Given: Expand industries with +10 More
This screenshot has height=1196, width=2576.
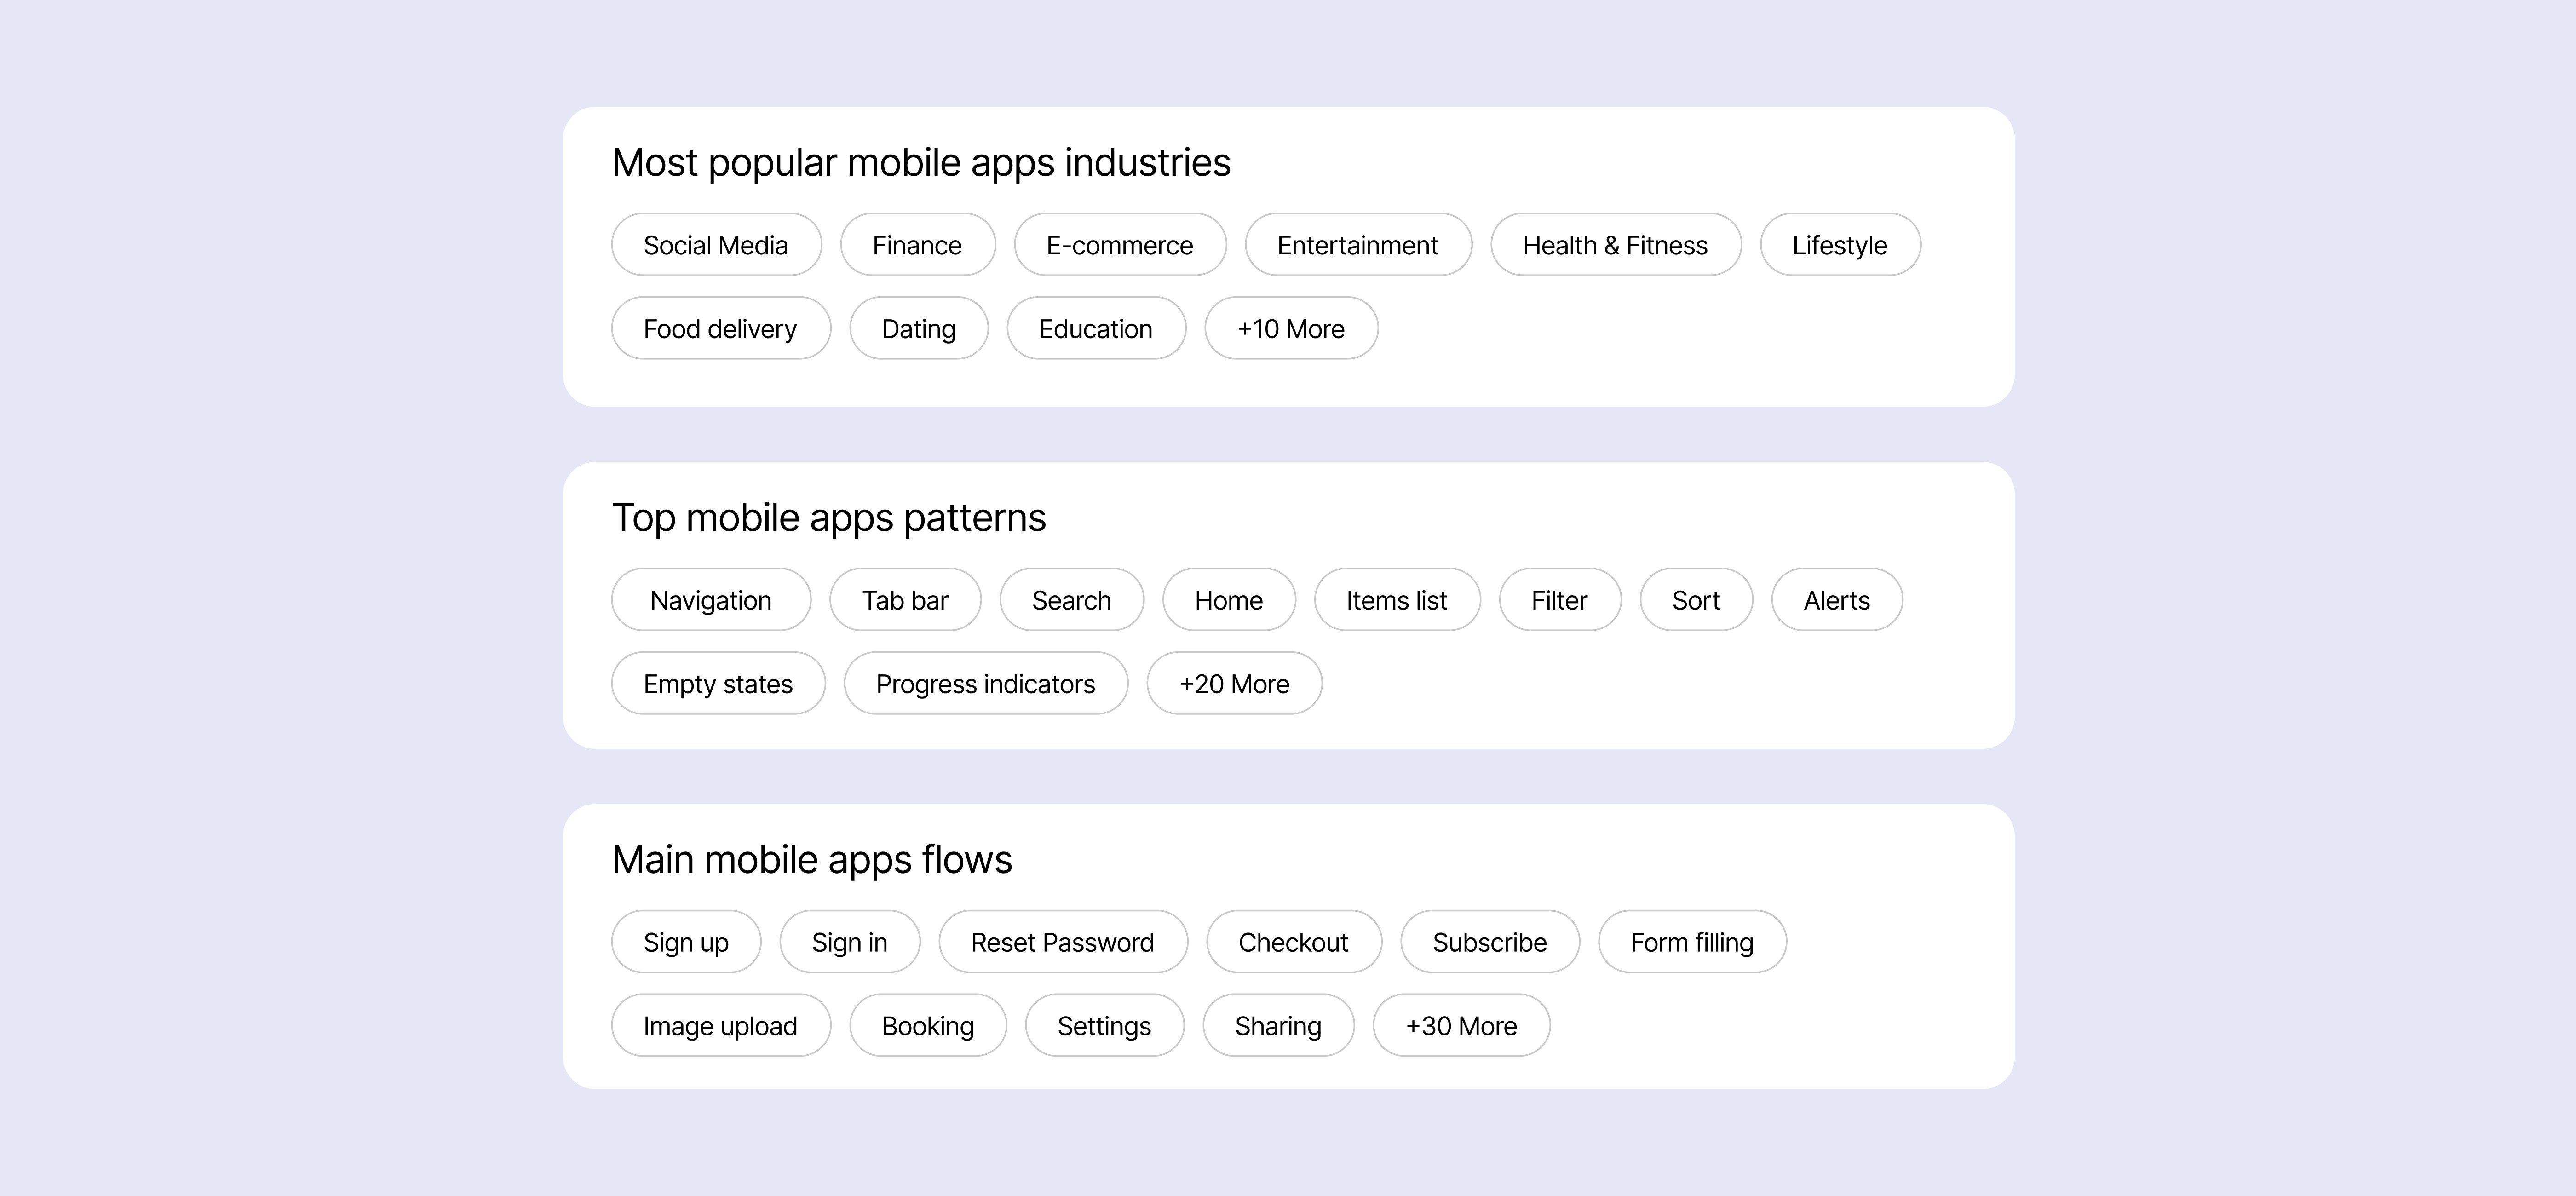Looking at the screenshot, I should tap(1291, 328).
